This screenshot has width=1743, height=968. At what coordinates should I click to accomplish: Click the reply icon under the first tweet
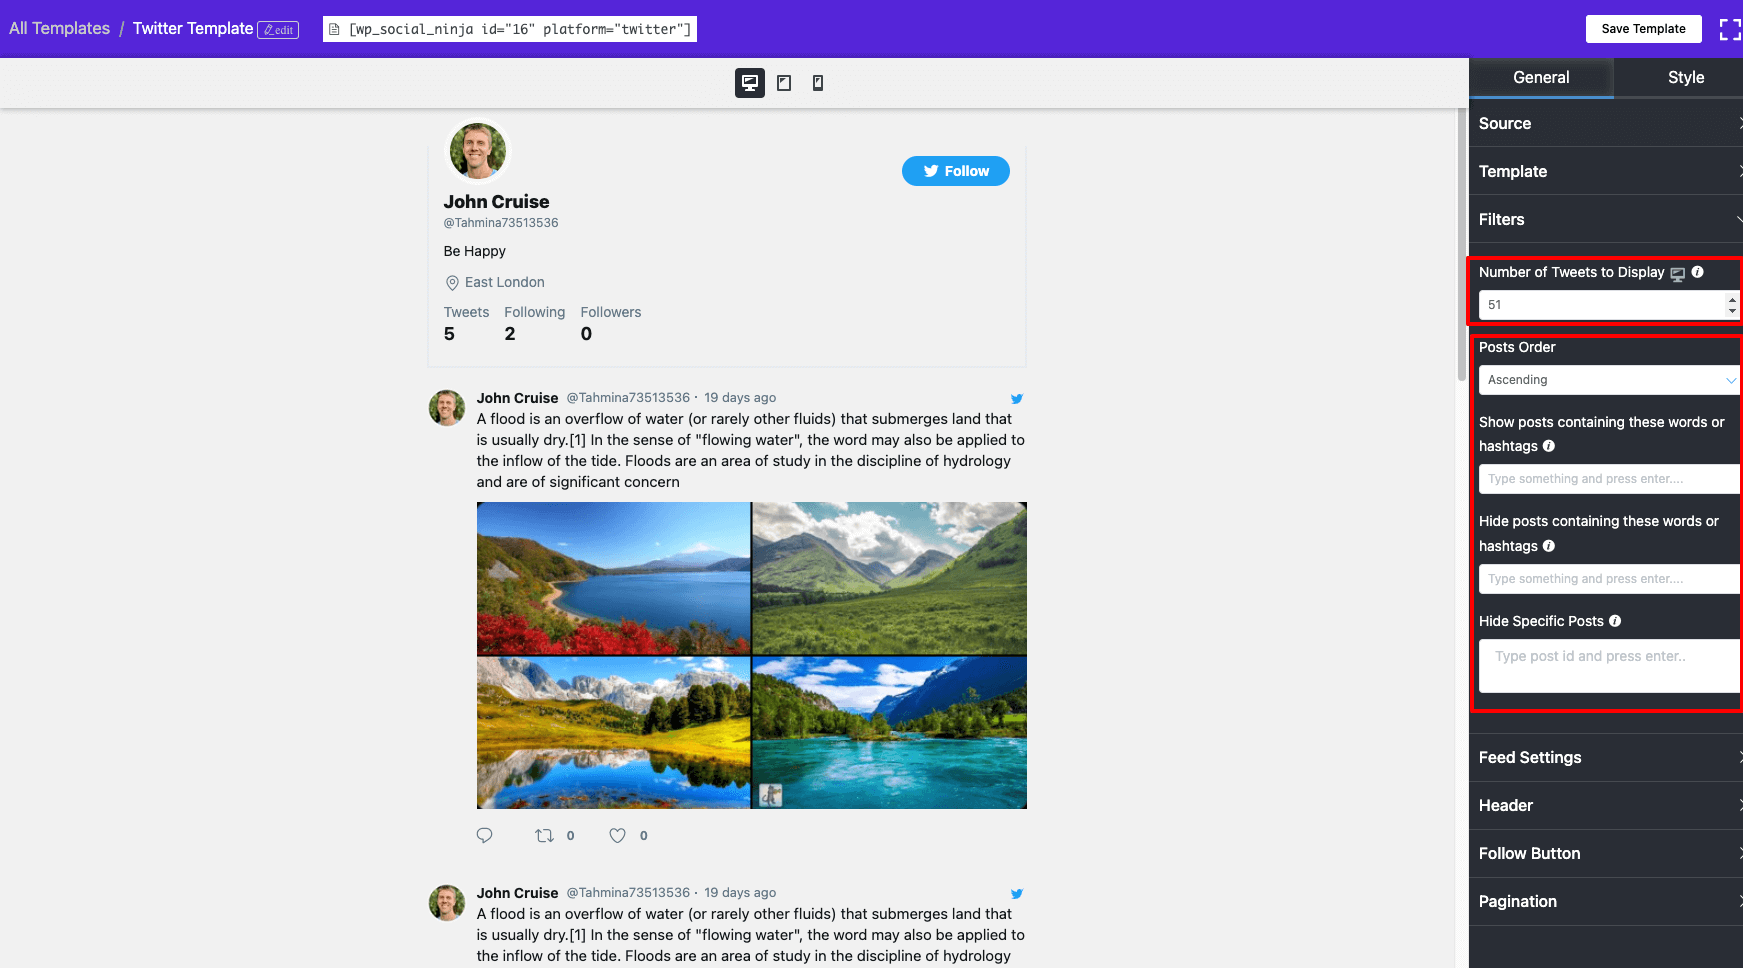485,835
